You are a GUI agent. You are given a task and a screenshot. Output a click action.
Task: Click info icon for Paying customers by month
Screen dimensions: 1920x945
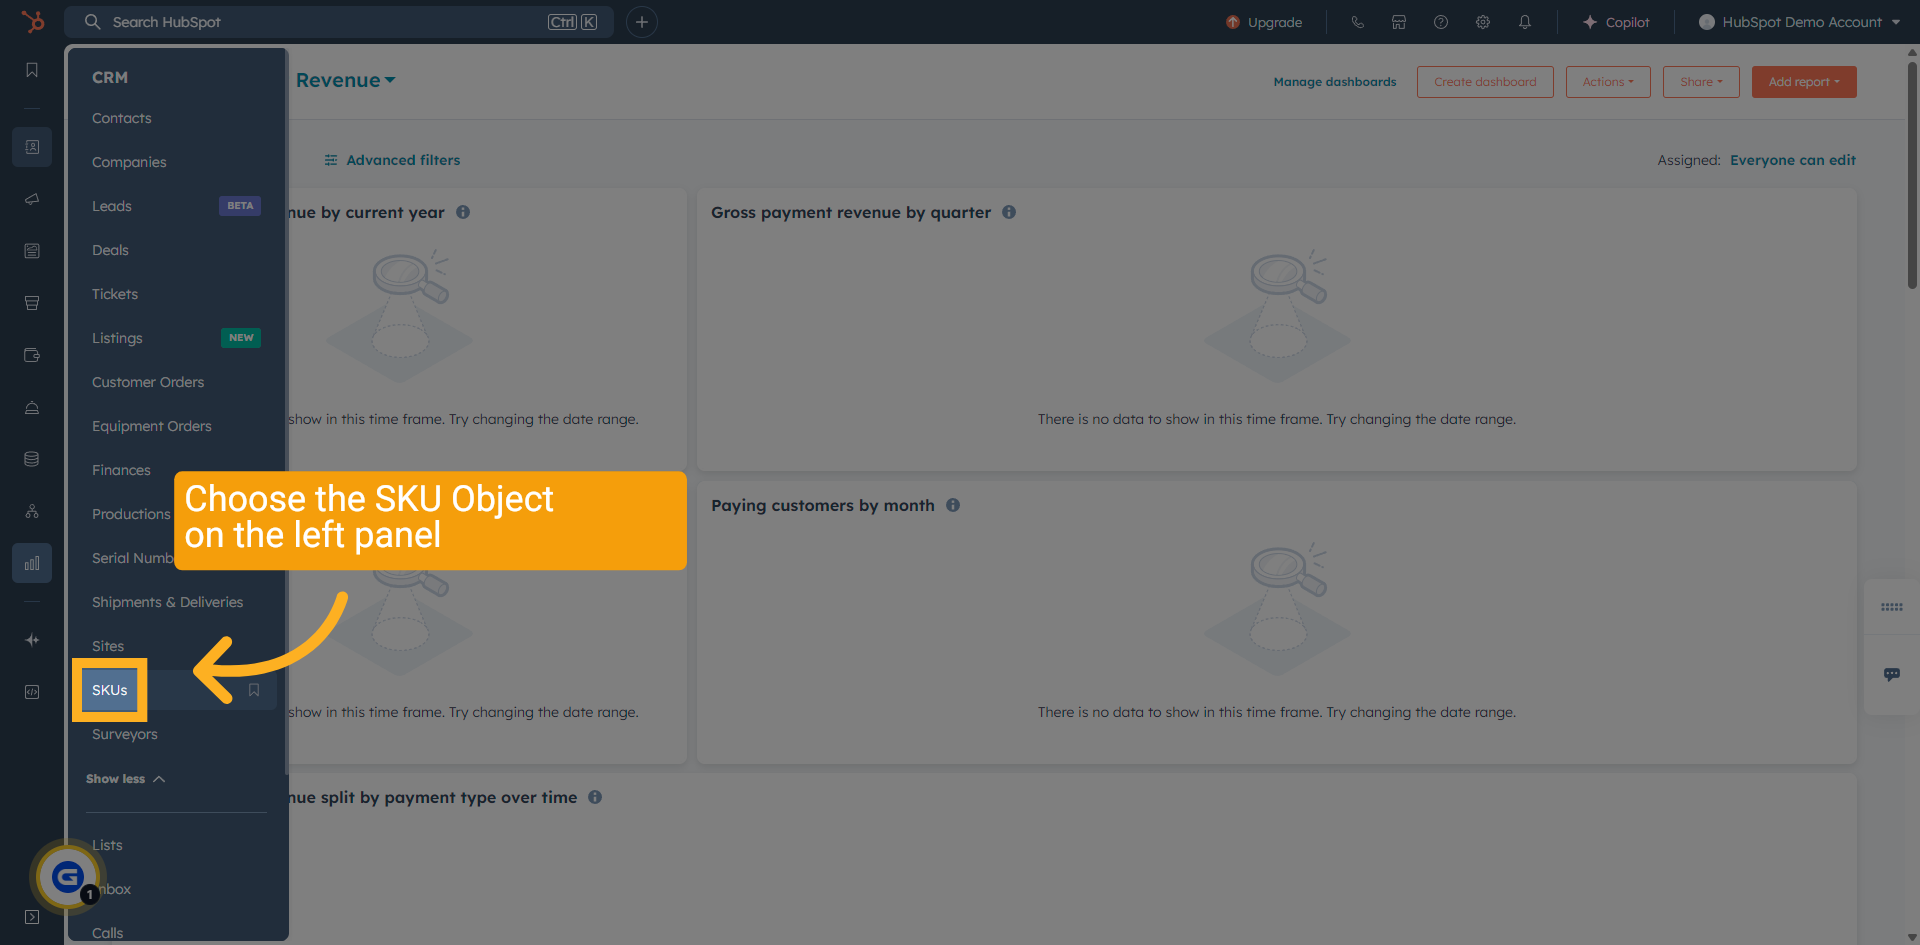click(x=953, y=505)
